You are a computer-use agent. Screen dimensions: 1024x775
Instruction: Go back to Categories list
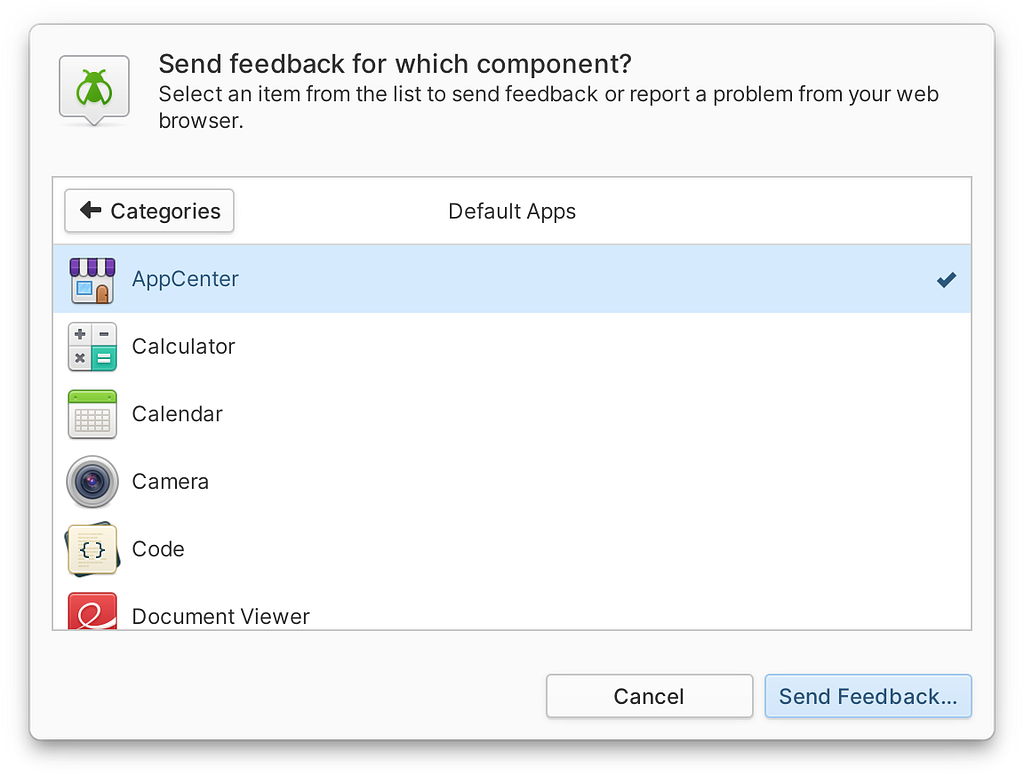pos(149,211)
